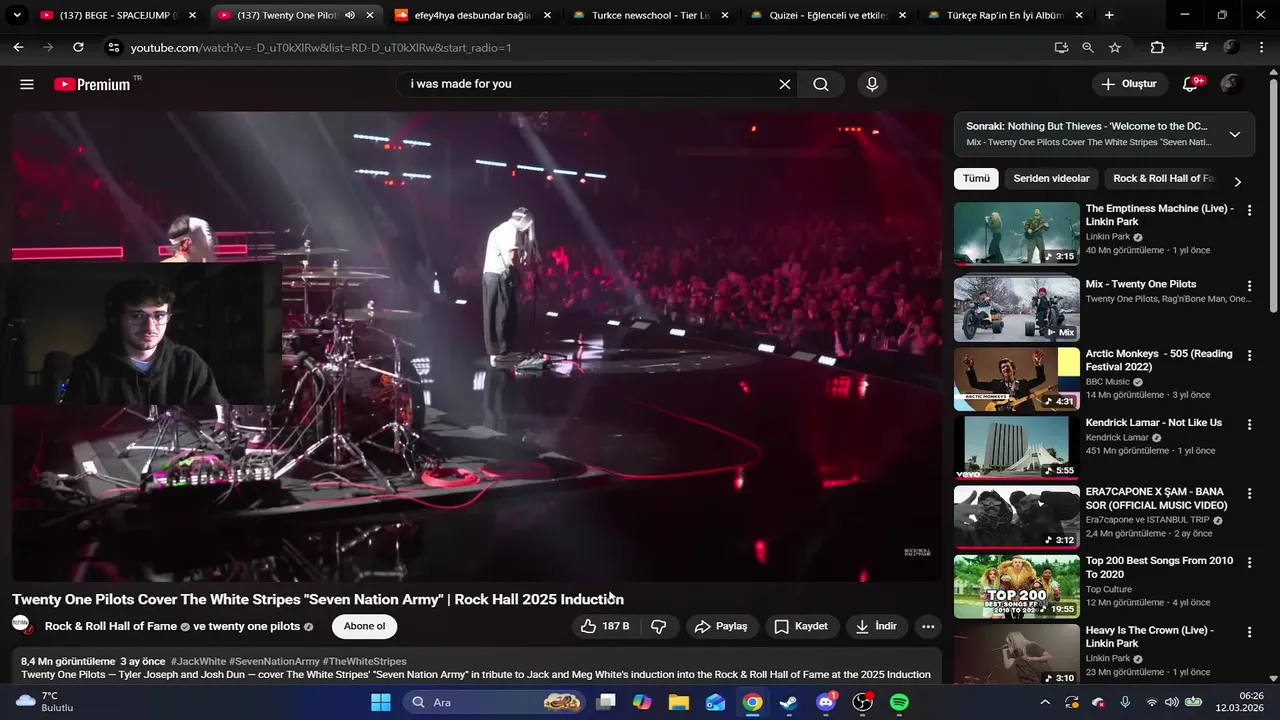Open Spotify from the taskbar
This screenshot has height=720, width=1280.
point(899,702)
